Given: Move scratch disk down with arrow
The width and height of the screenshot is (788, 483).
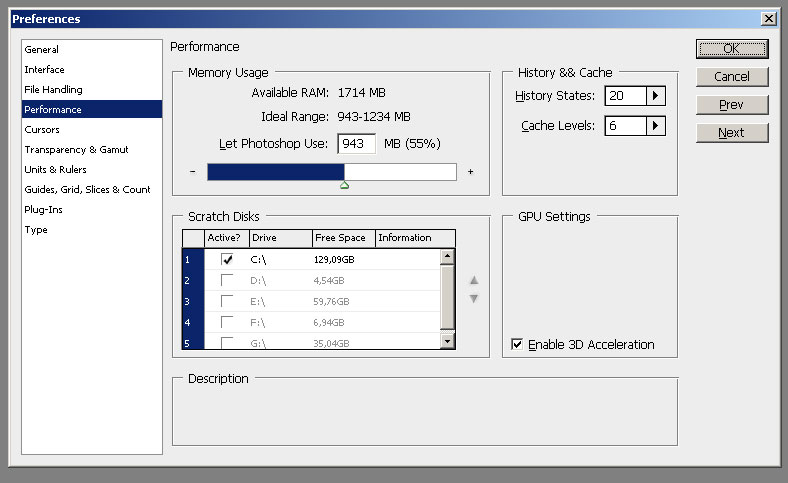Looking at the screenshot, I should point(473,299).
